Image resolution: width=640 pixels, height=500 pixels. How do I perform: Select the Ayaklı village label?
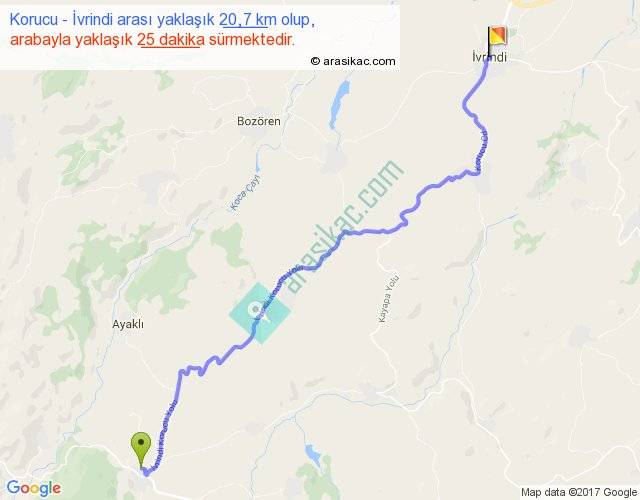coord(128,324)
